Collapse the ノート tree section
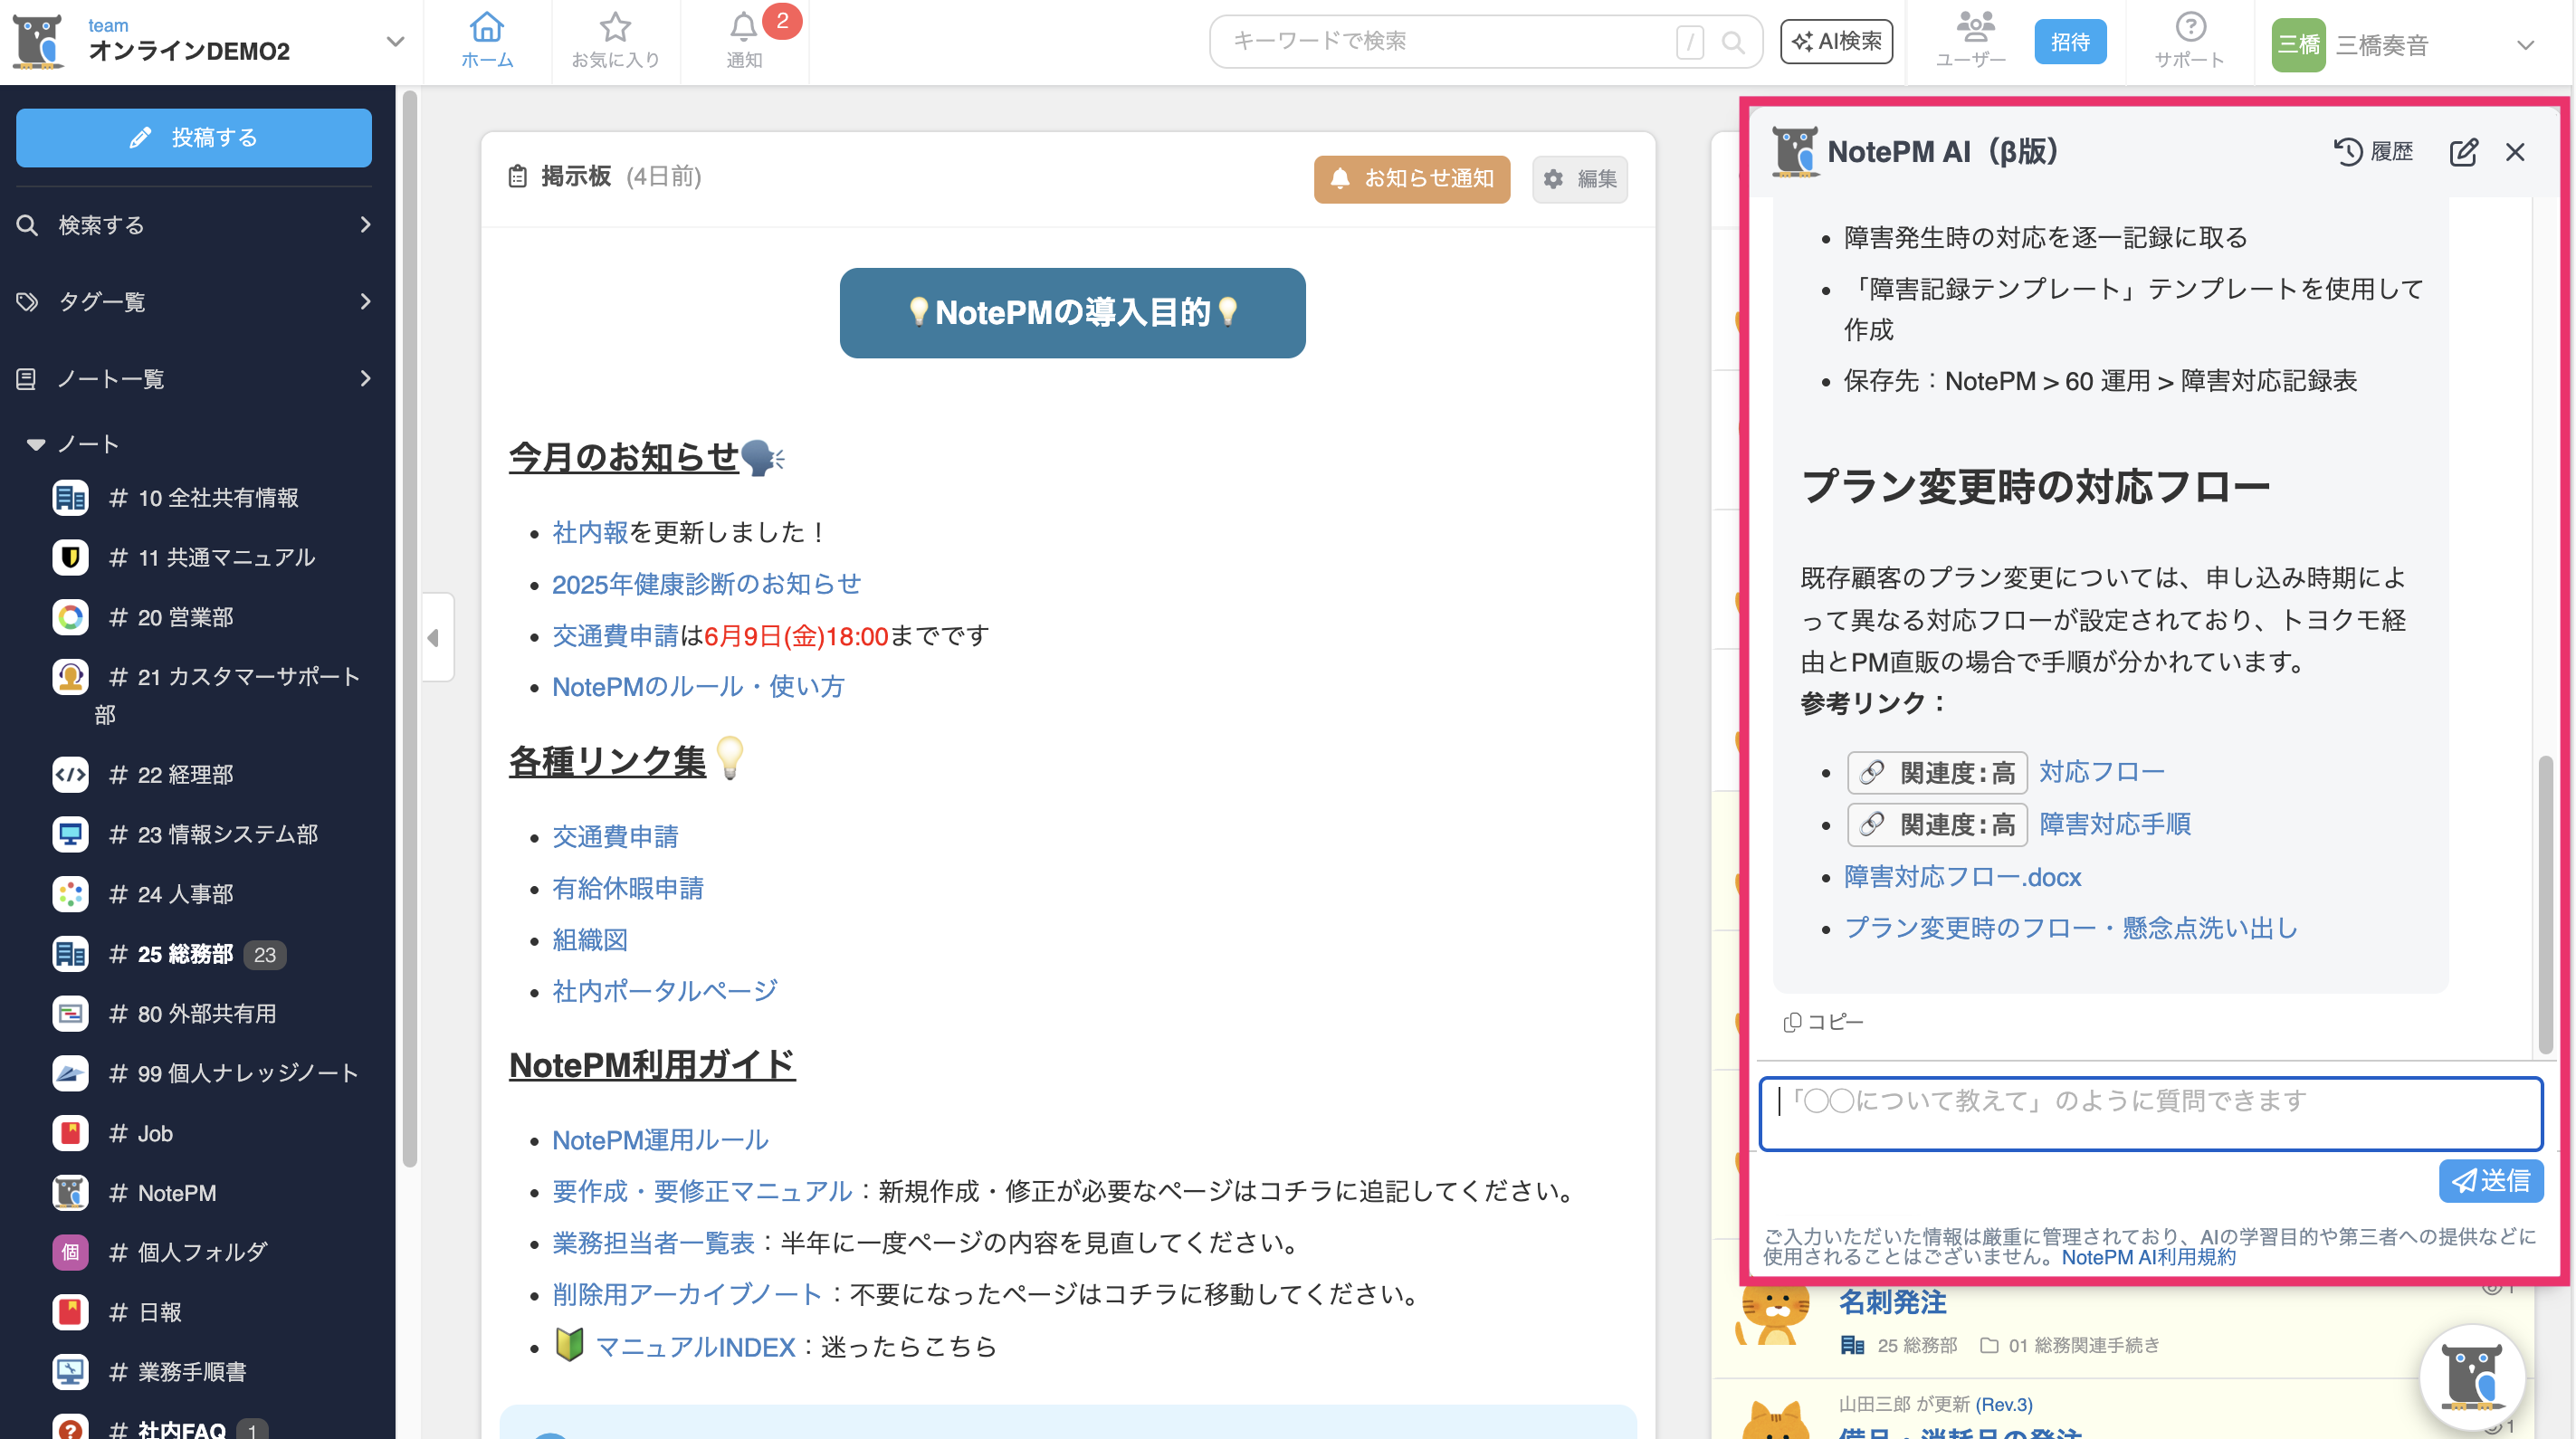The width and height of the screenshot is (2576, 1439). tap(36, 445)
